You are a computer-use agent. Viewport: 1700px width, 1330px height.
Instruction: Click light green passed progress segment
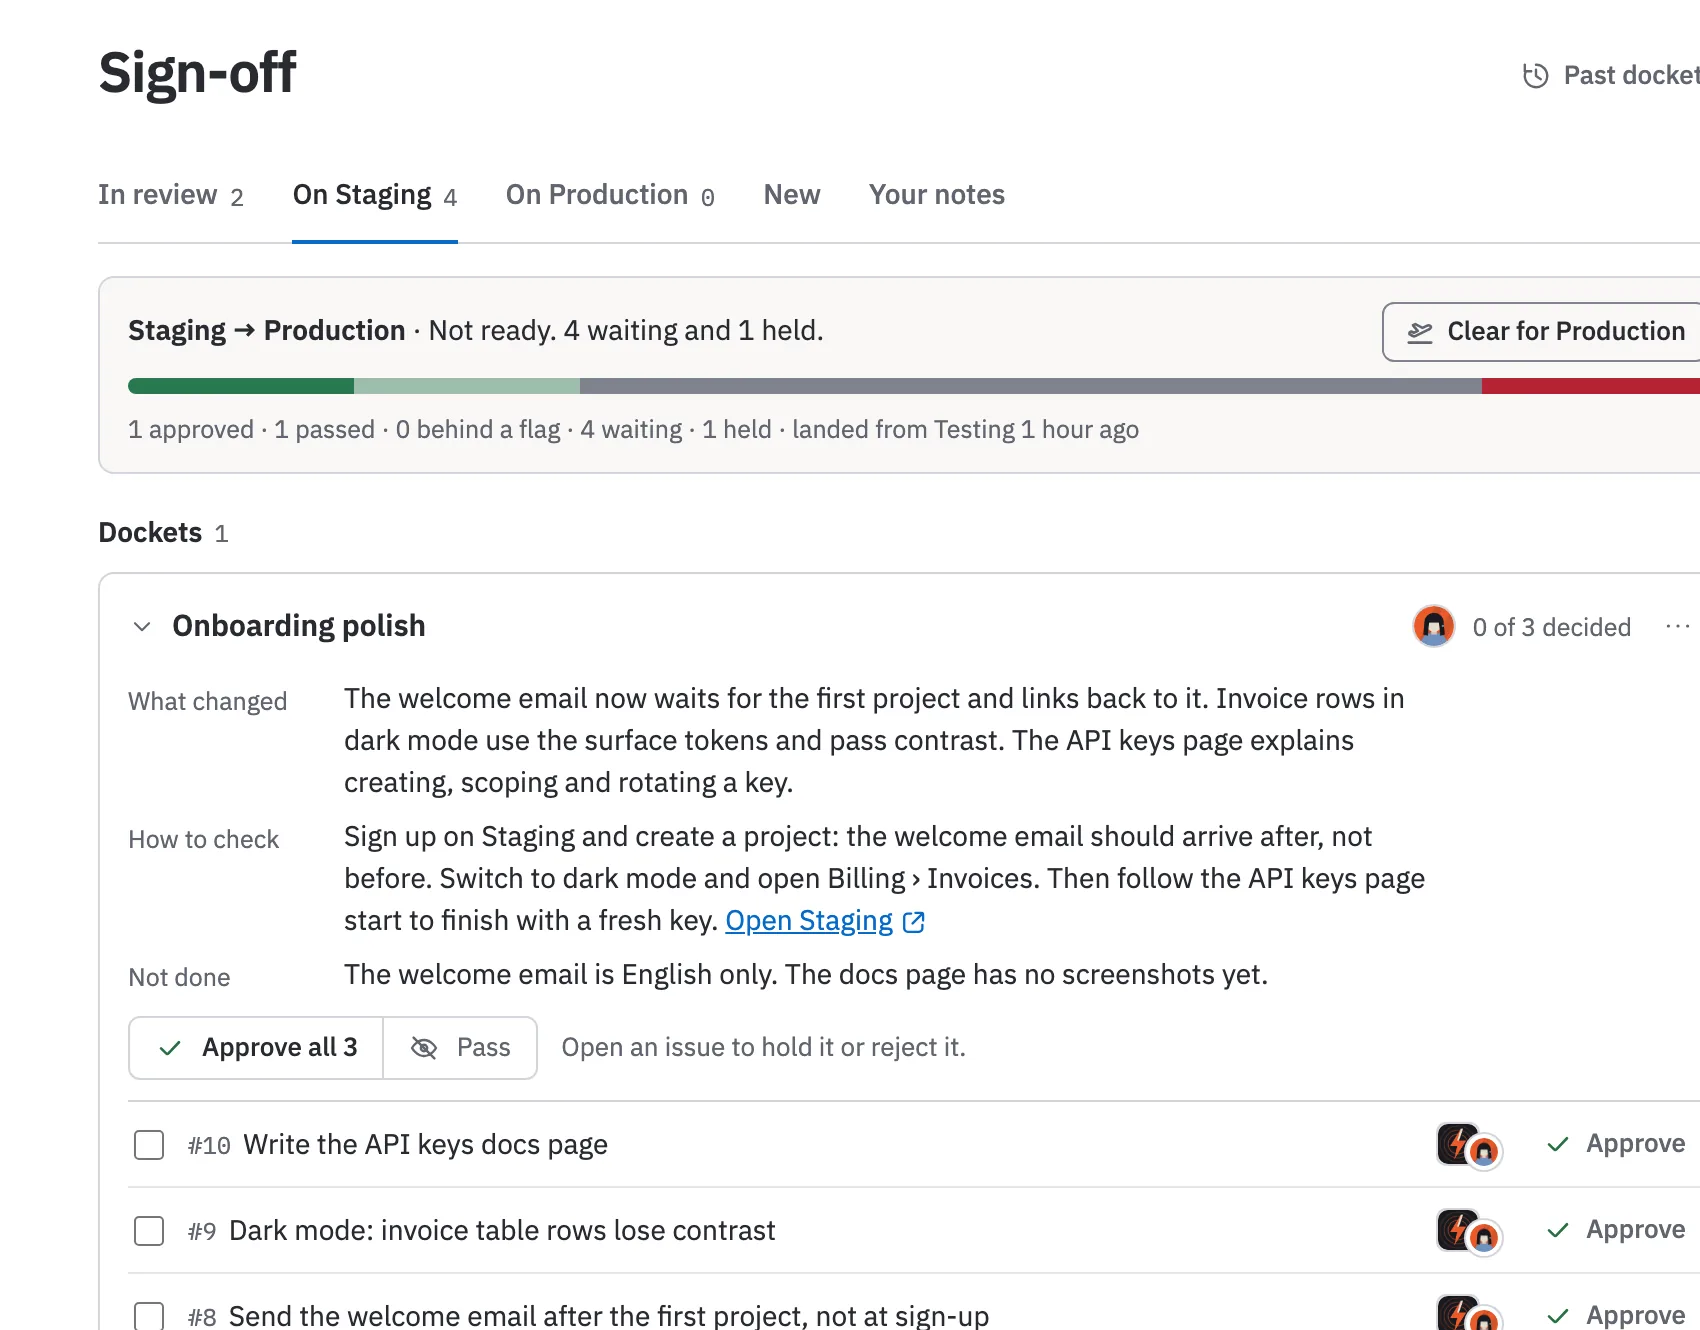[467, 386]
